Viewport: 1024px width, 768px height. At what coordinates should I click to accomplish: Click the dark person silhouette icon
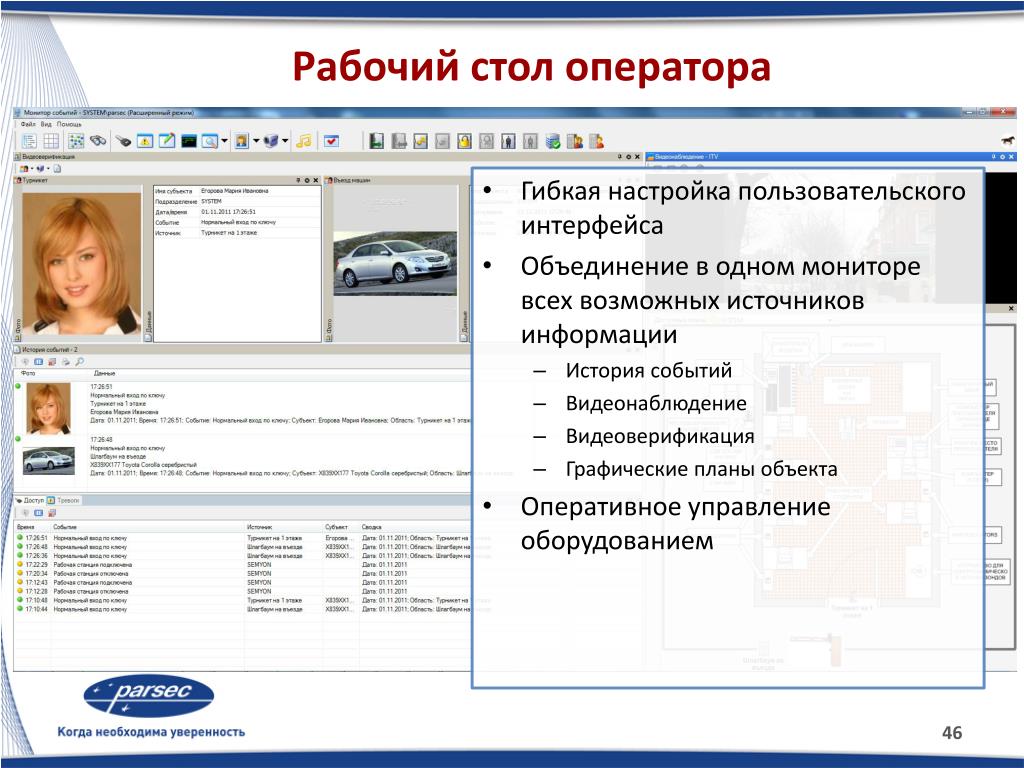[x=509, y=140]
